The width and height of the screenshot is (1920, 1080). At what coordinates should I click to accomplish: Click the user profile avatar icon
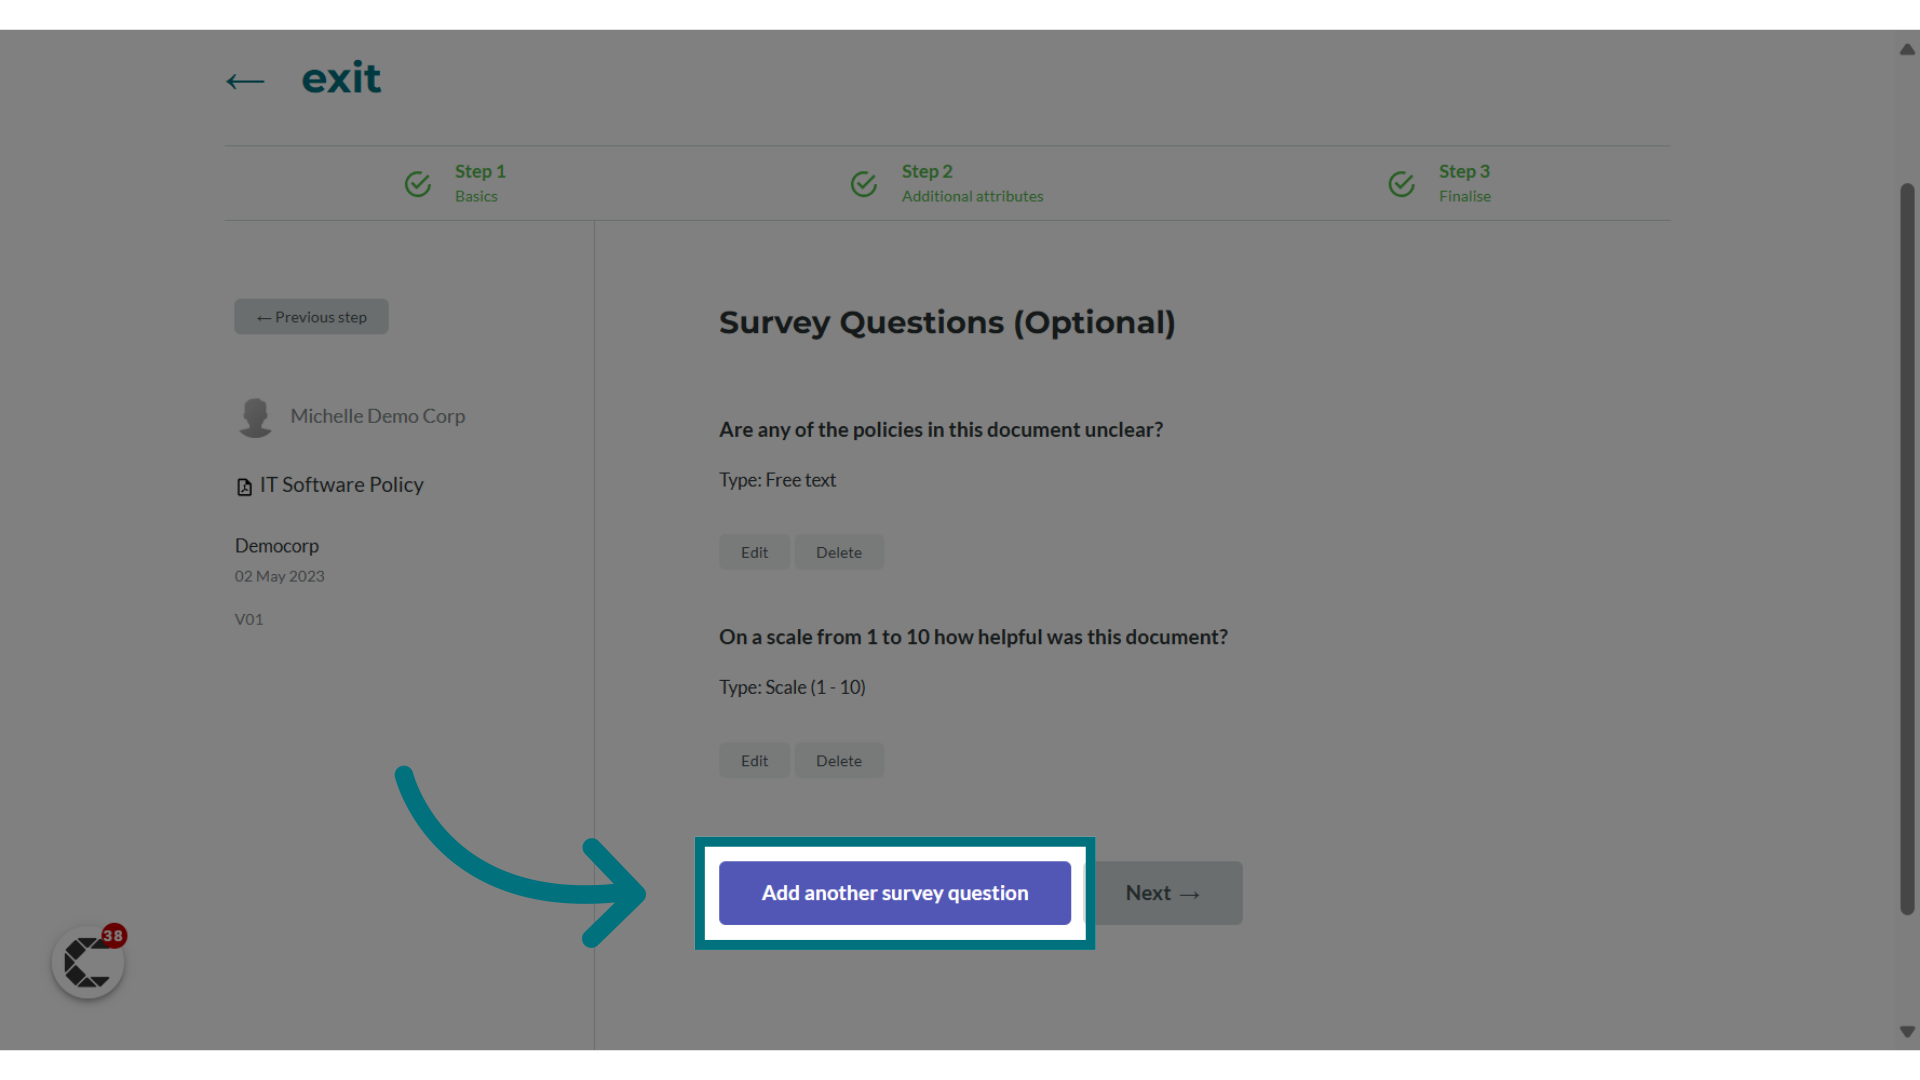coord(255,415)
